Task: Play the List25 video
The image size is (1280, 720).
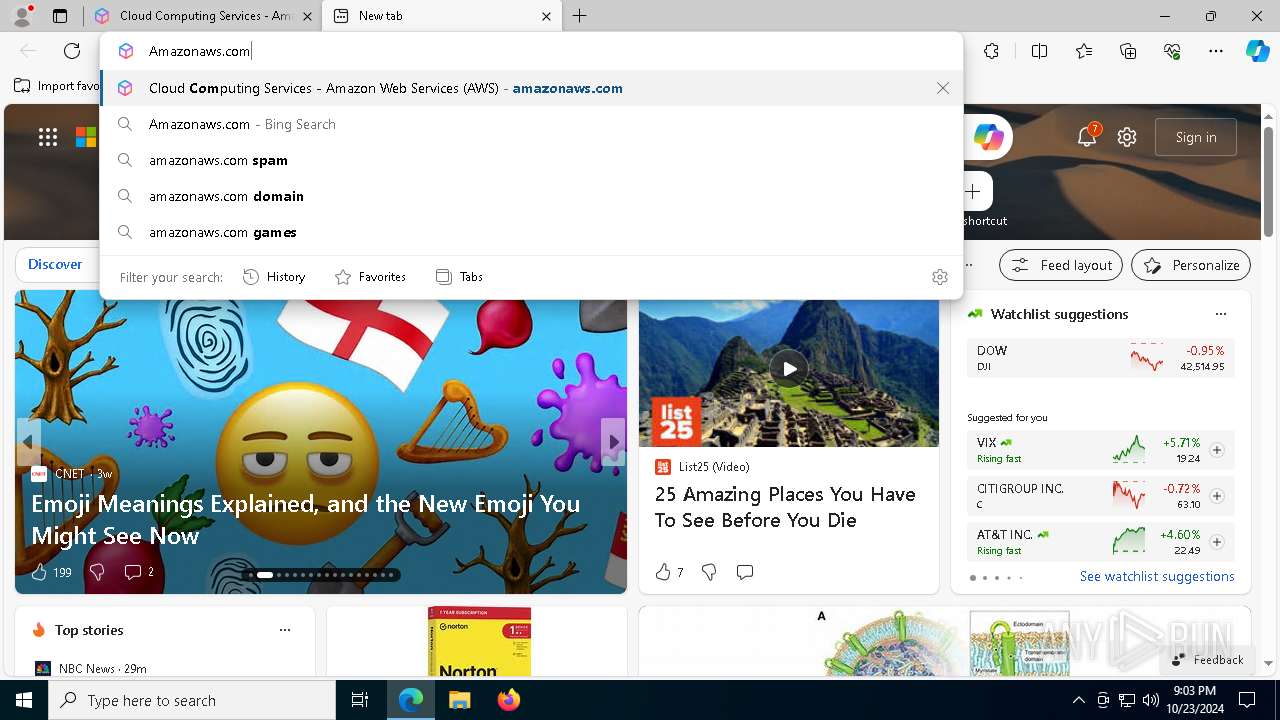Action: (x=789, y=369)
